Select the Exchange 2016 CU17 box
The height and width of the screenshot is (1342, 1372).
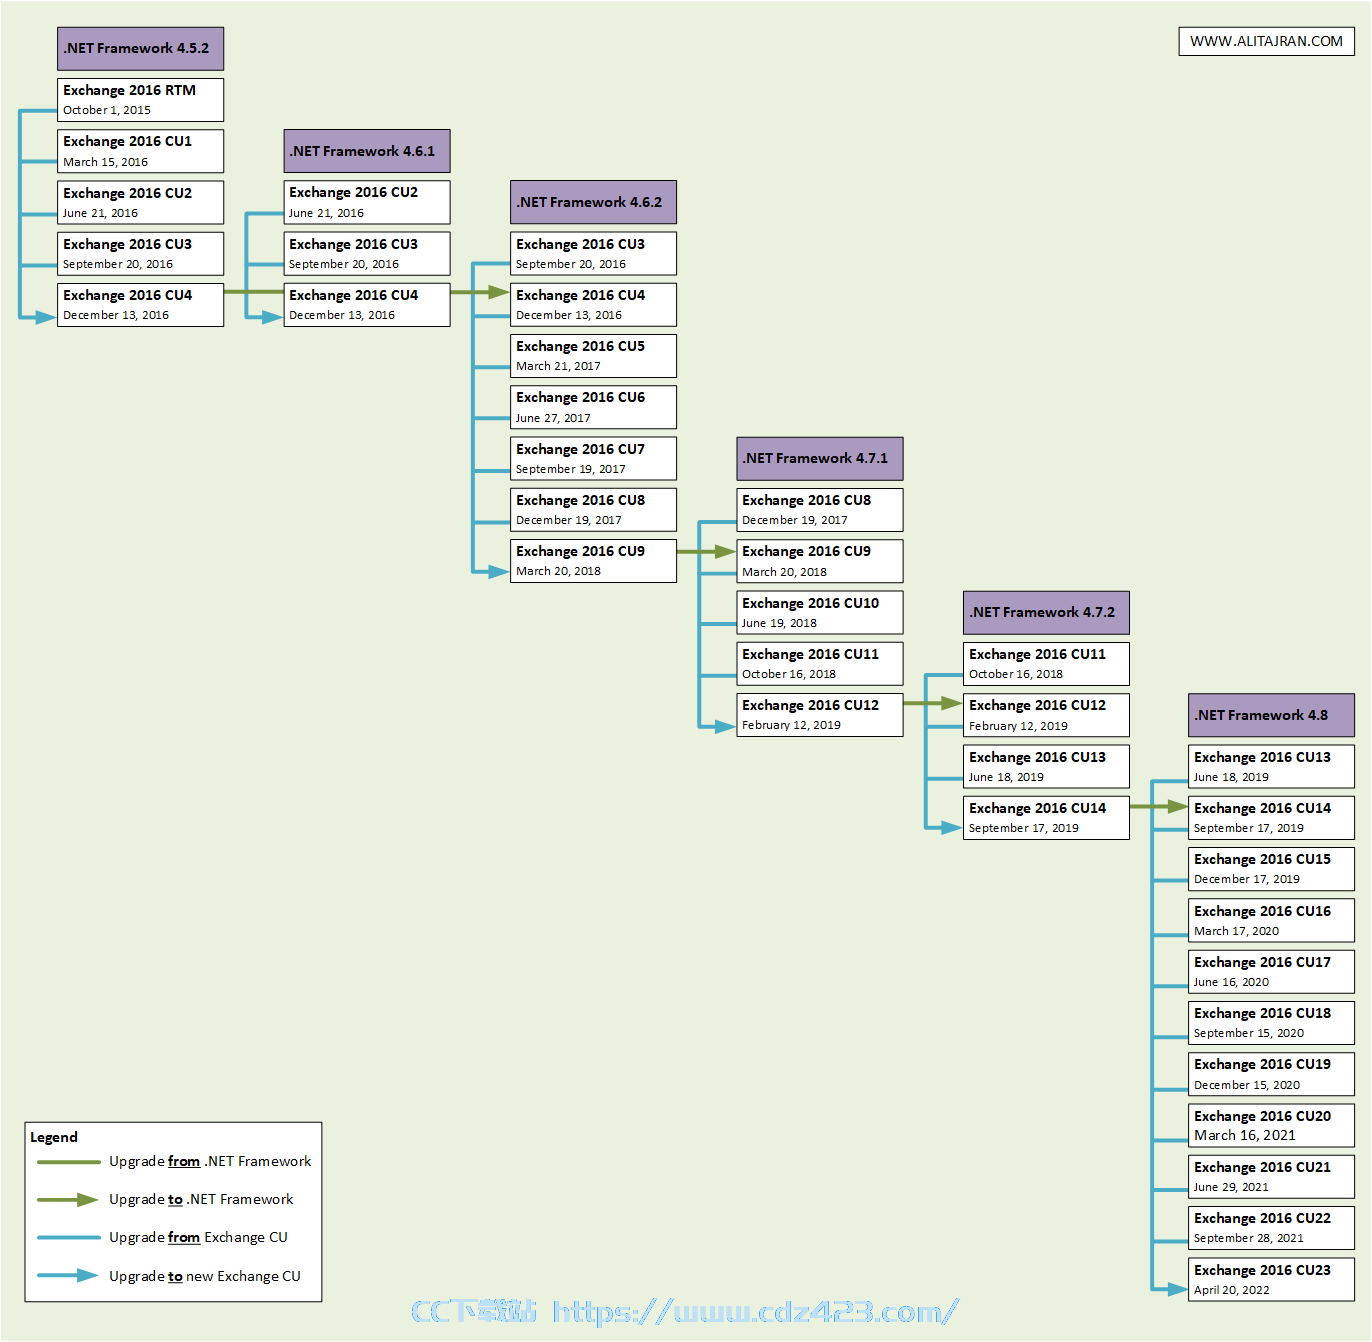(1271, 971)
